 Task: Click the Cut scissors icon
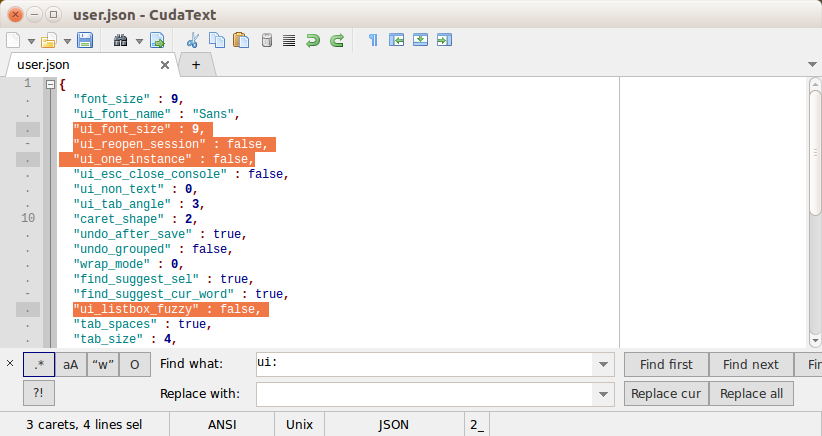[193, 40]
